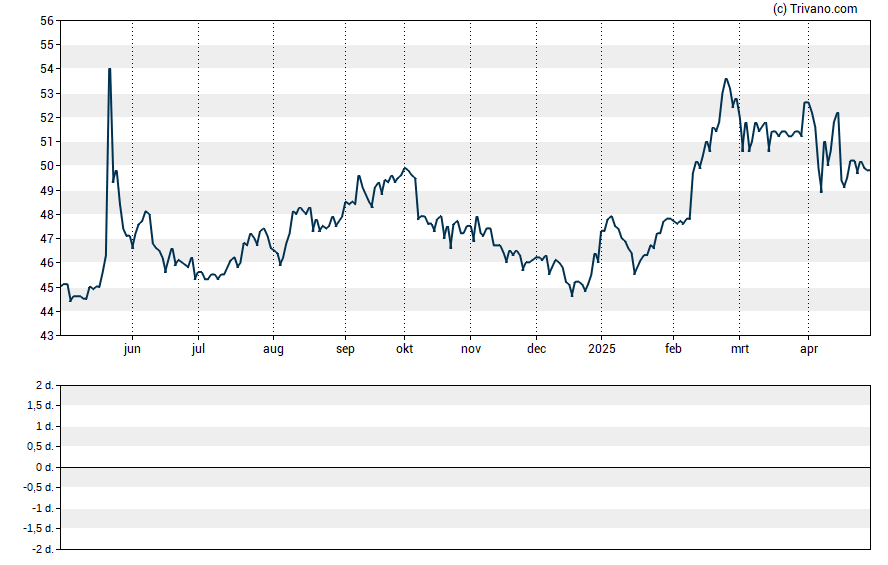Select the 'jul' month label
This screenshot has width=888, height=565.
pyautogui.click(x=198, y=349)
